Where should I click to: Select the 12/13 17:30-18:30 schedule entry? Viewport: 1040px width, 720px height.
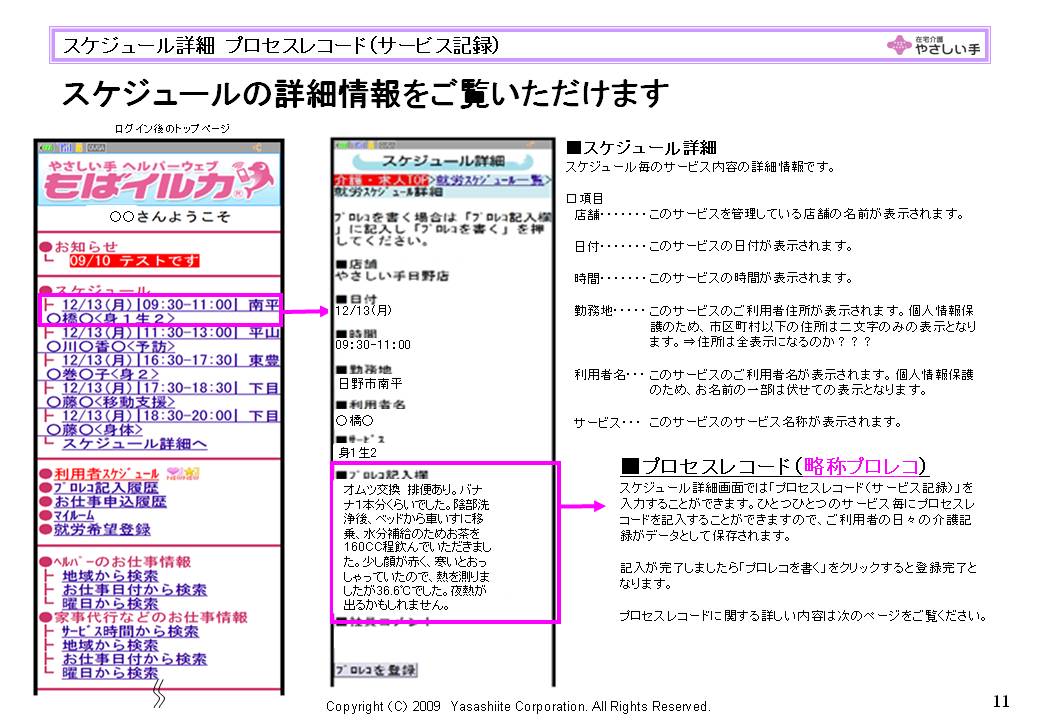coord(160,394)
